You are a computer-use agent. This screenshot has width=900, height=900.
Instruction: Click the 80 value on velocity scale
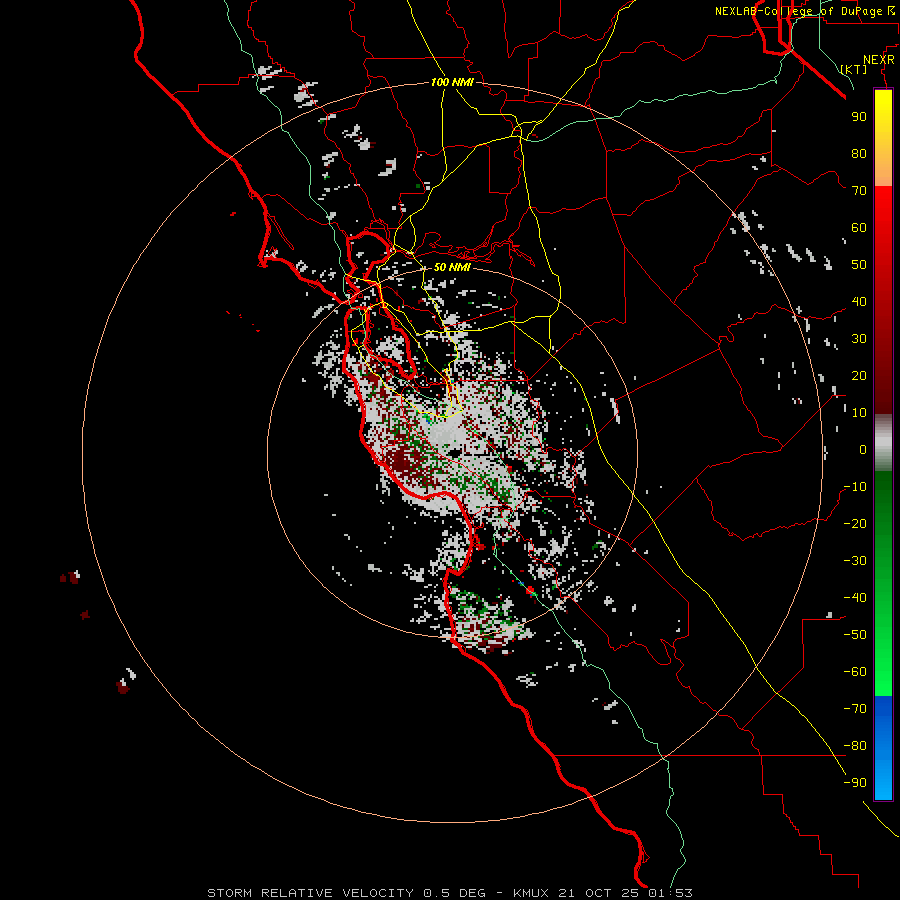(859, 153)
